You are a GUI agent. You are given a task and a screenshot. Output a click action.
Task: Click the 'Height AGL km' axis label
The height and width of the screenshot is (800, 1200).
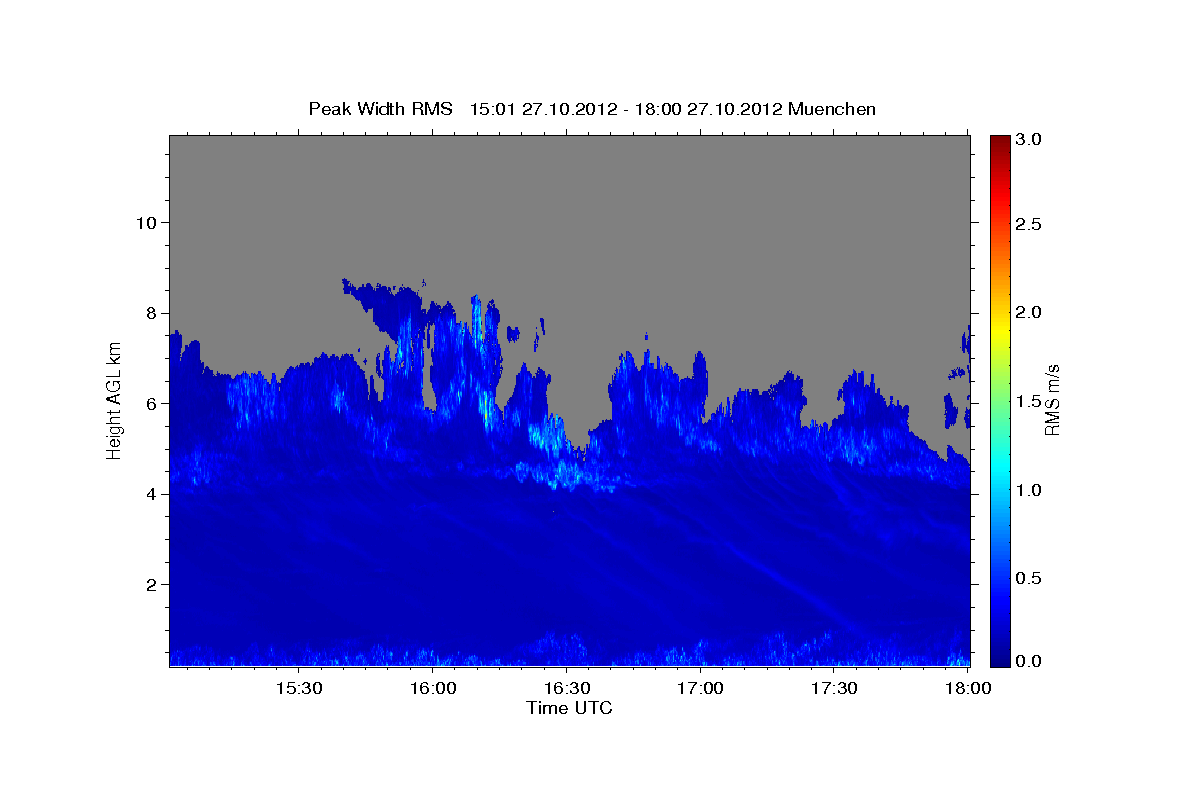click(114, 401)
